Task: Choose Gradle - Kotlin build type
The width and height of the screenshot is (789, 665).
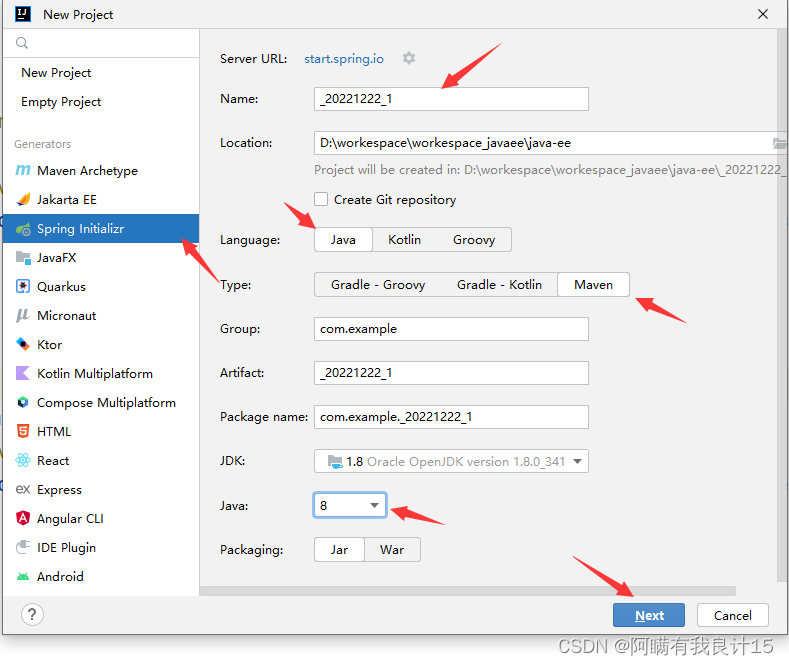Action: 499,285
